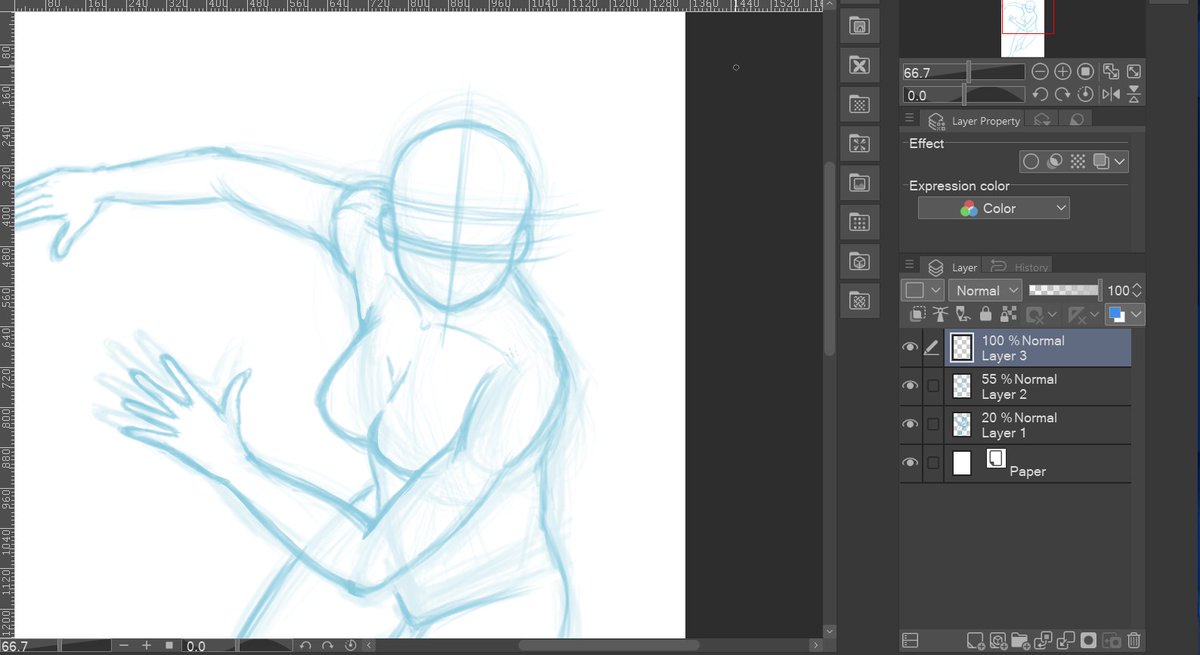The width and height of the screenshot is (1200, 655).
Task: Apply Border effect in Layer Property
Action: pyautogui.click(x=1031, y=161)
